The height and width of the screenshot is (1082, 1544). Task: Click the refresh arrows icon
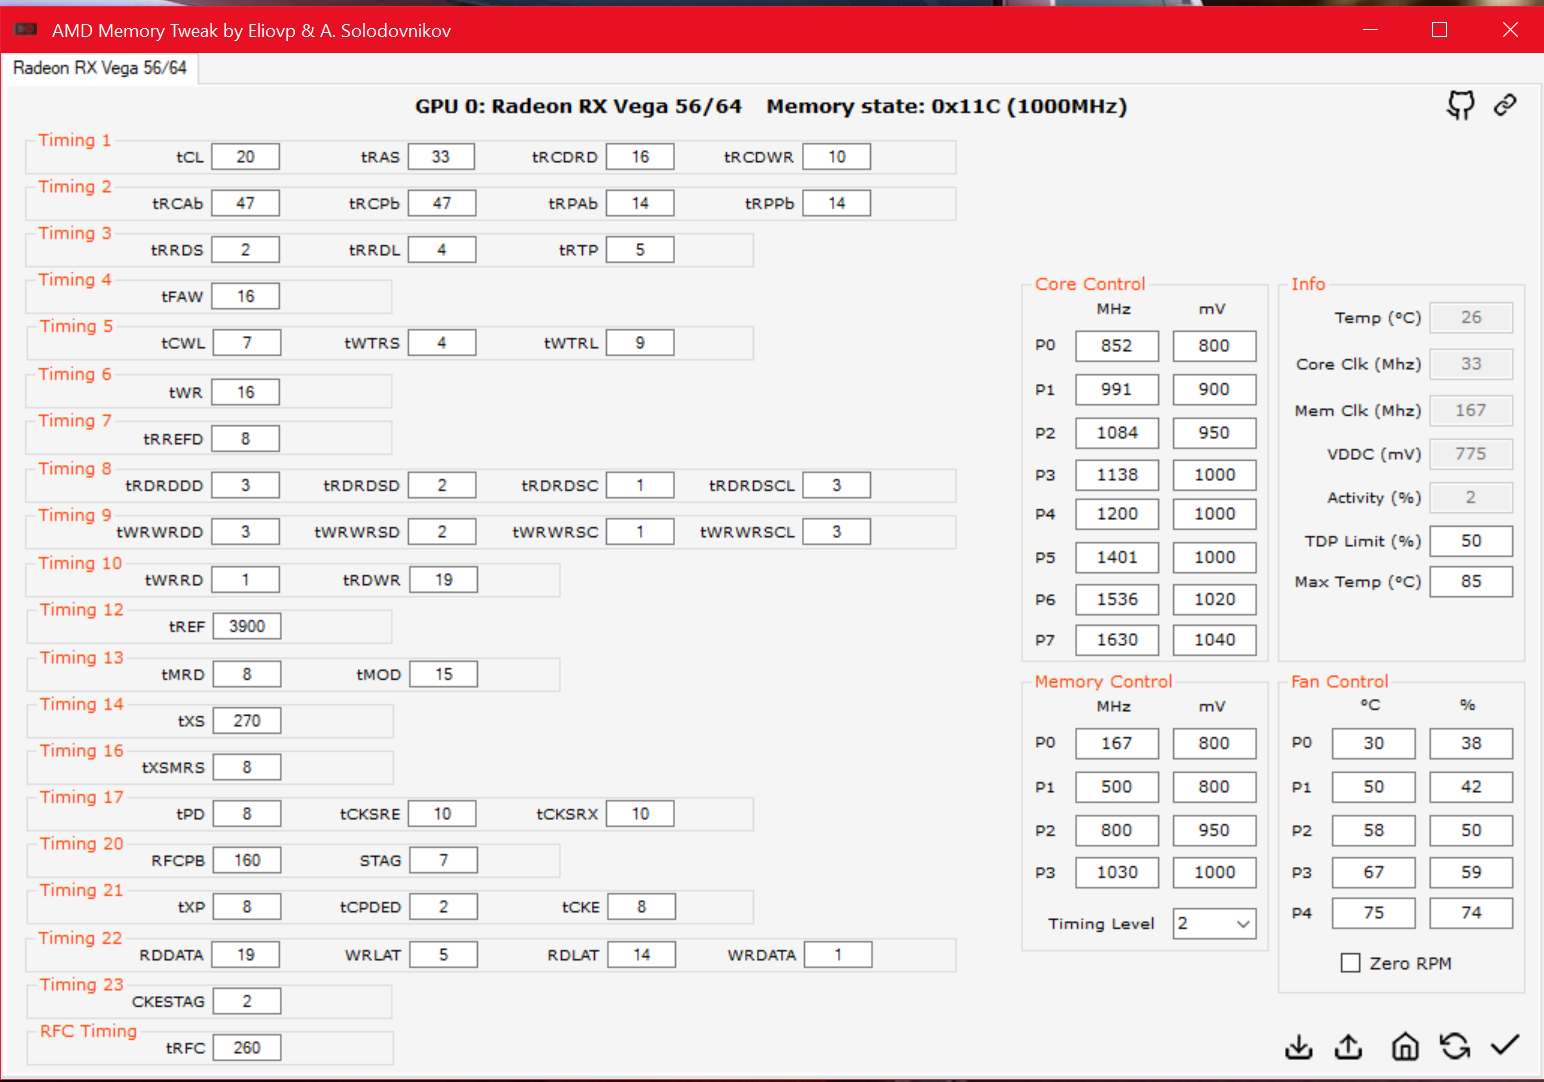pos(1455,1046)
